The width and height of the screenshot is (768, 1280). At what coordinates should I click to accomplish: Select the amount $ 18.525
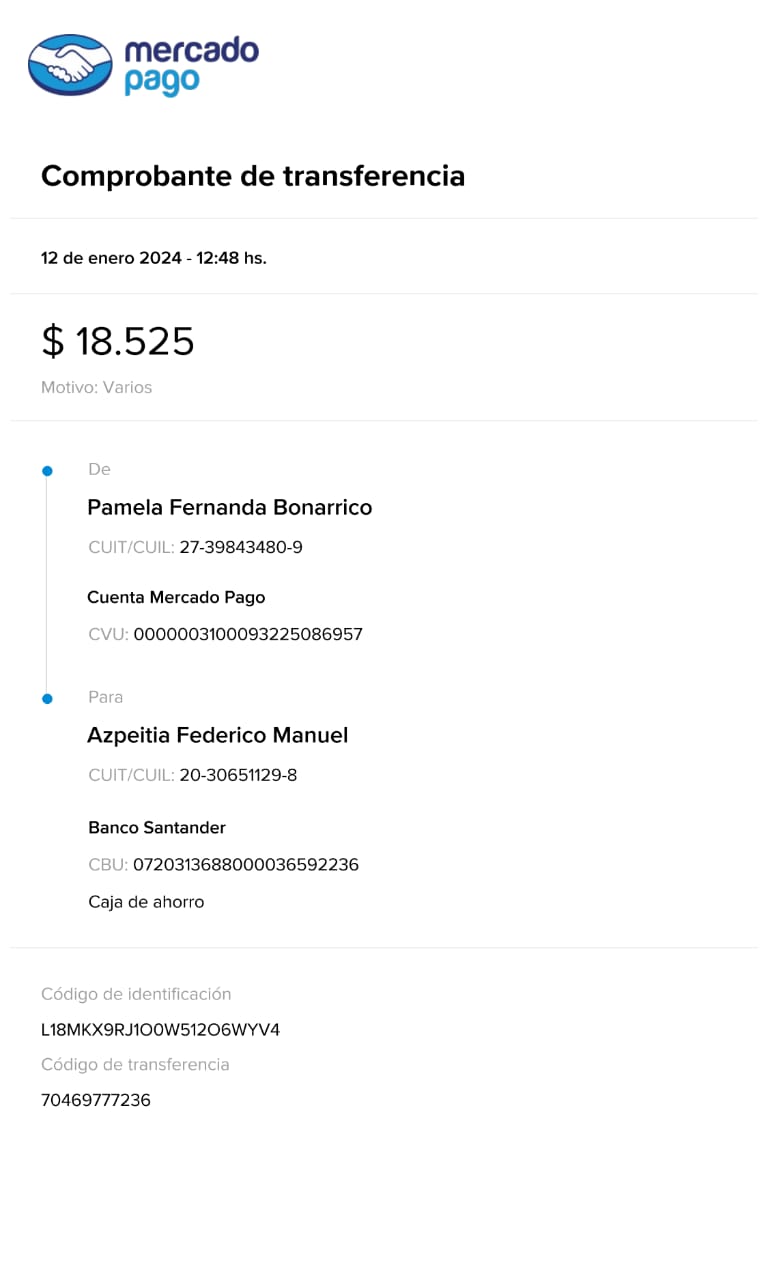pyautogui.click(x=118, y=342)
